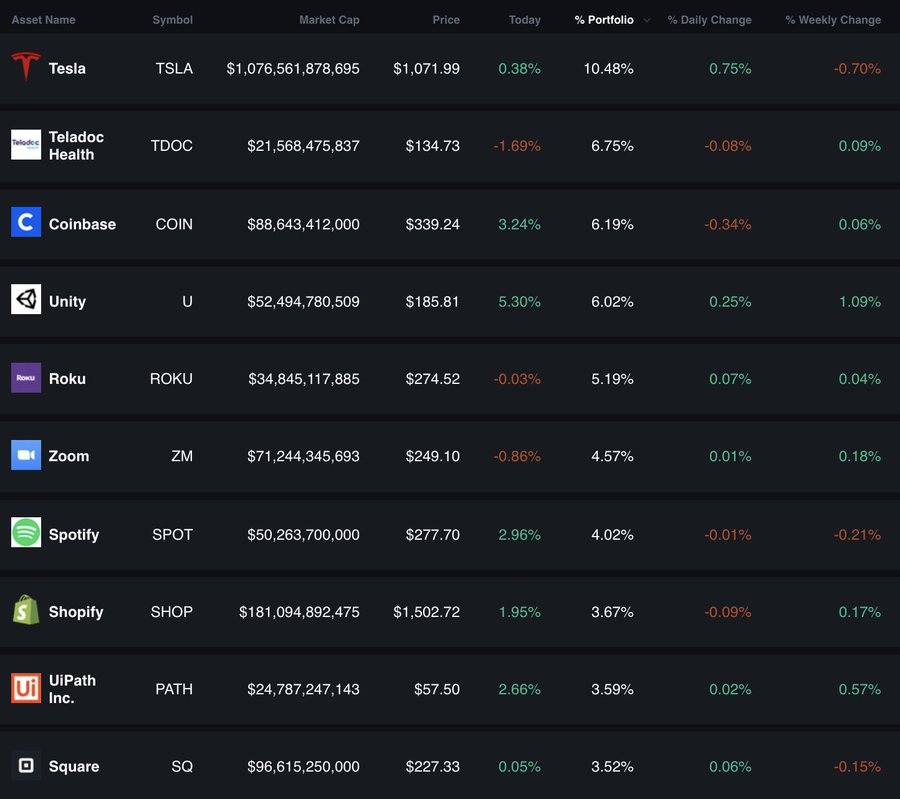Select the U ticker symbol
This screenshot has height=799, width=900.
[187, 301]
